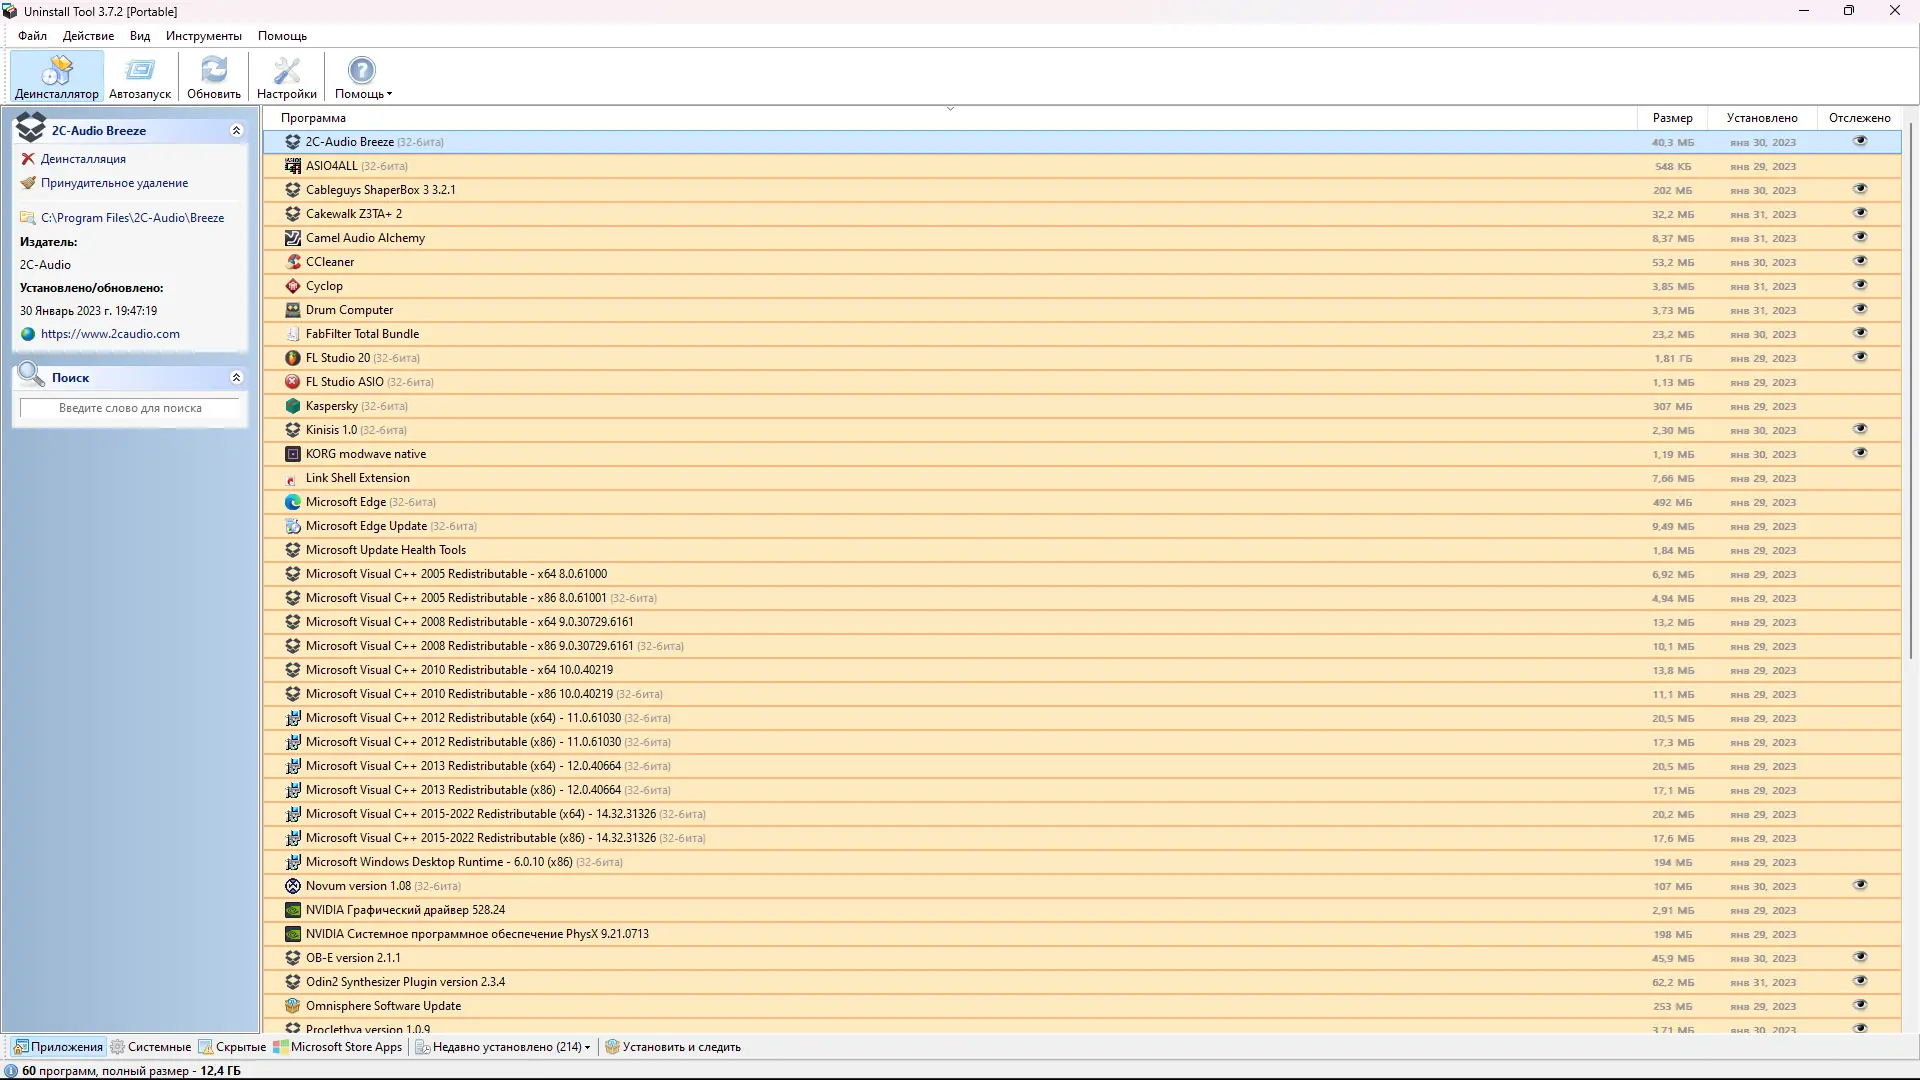The image size is (1920, 1080).
Task: Click the Обновить refresh icon
Action: tap(214, 71)
